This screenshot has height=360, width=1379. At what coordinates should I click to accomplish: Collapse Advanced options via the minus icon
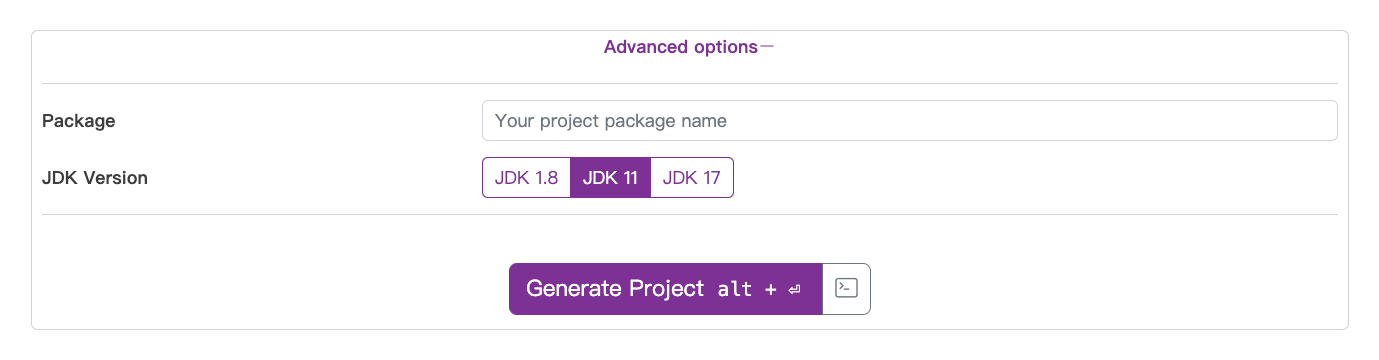[x=767, y=47]
